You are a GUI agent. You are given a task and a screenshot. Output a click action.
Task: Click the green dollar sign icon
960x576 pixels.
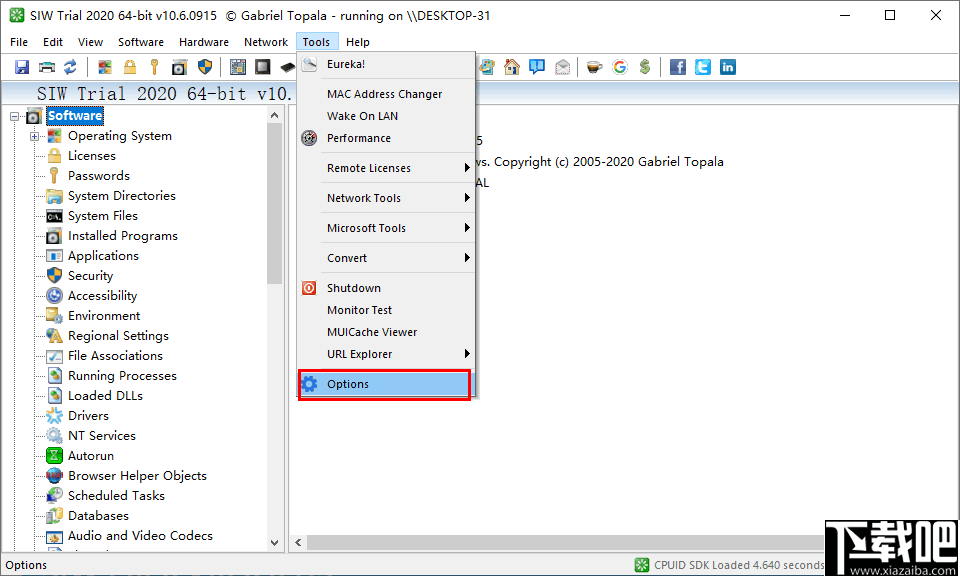click(645, 67)
